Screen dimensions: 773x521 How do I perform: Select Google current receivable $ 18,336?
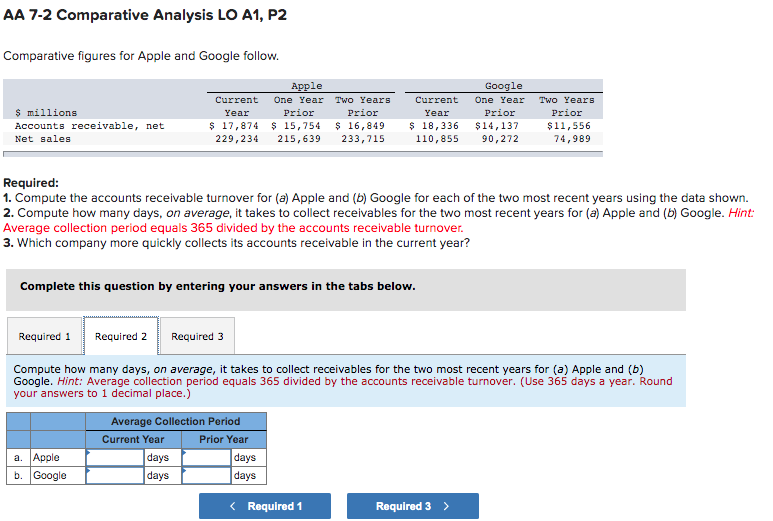[434, 126]
